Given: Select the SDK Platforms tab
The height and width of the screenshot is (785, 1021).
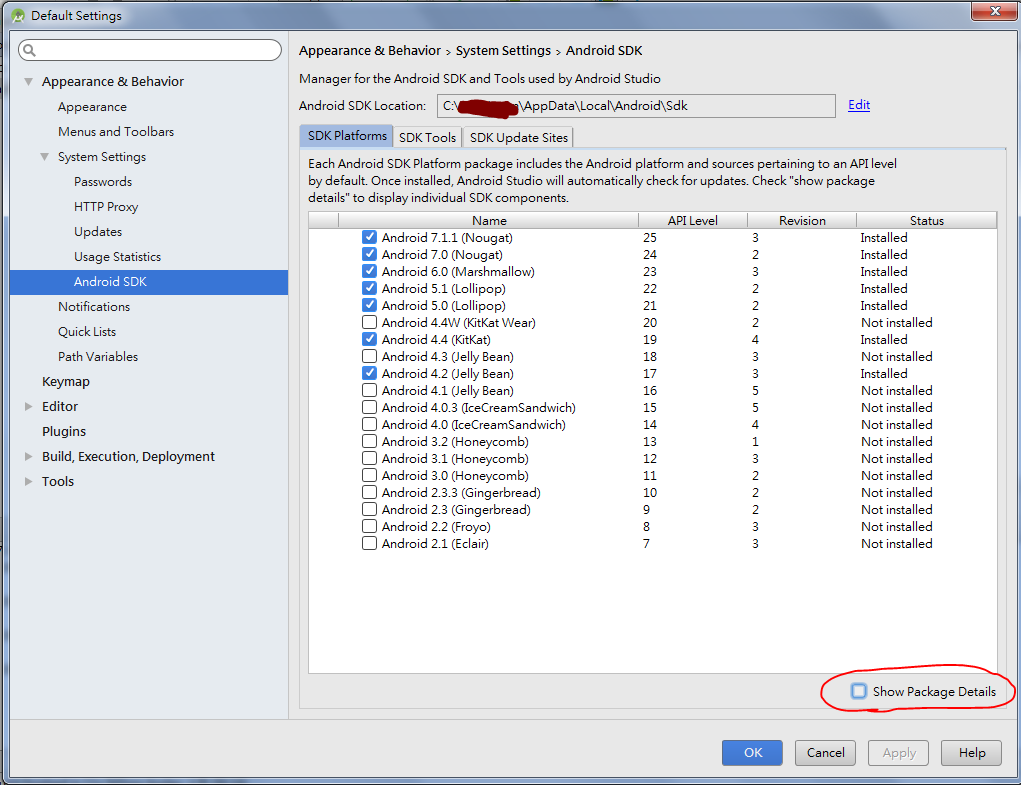Looking at the screenshot, I should pyautogui.click(x=346, y=136).
